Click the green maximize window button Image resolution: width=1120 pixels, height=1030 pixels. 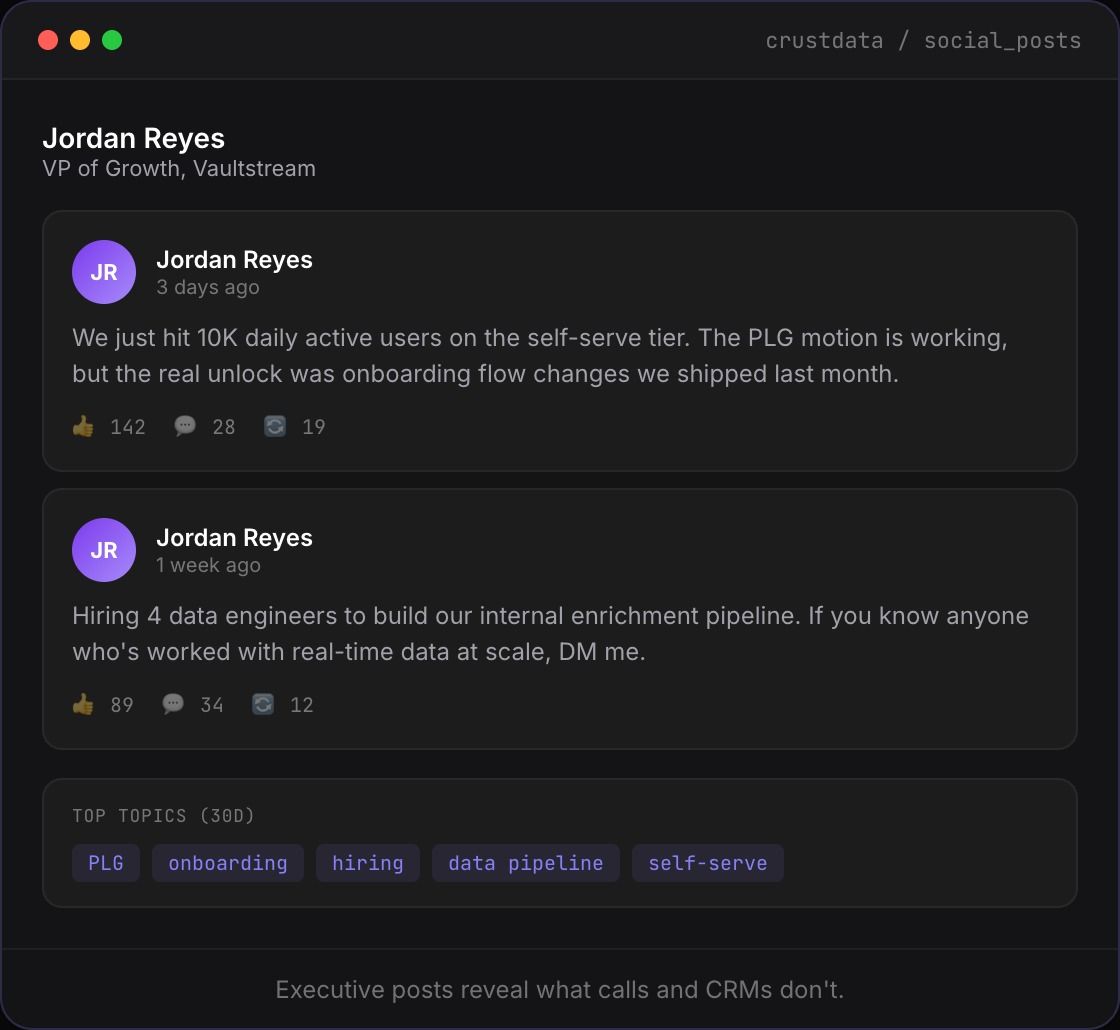(112, 40)
